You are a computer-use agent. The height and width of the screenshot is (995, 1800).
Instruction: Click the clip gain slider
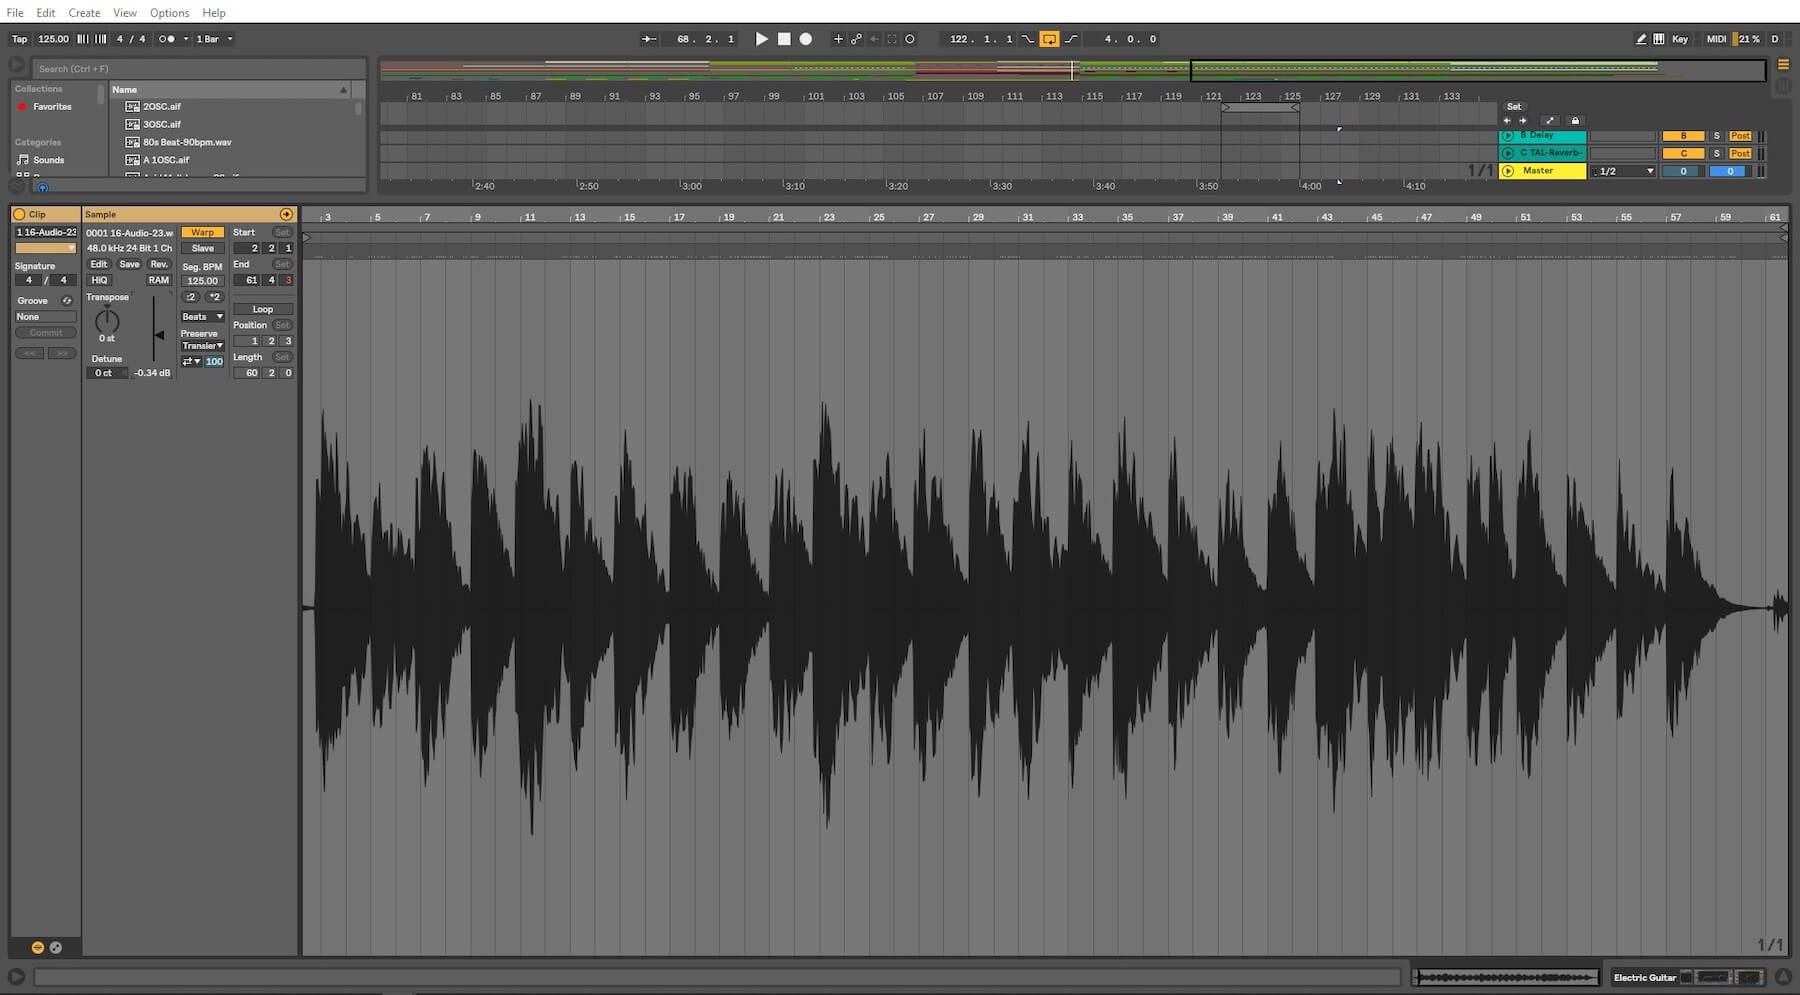(x=156, y=329)
